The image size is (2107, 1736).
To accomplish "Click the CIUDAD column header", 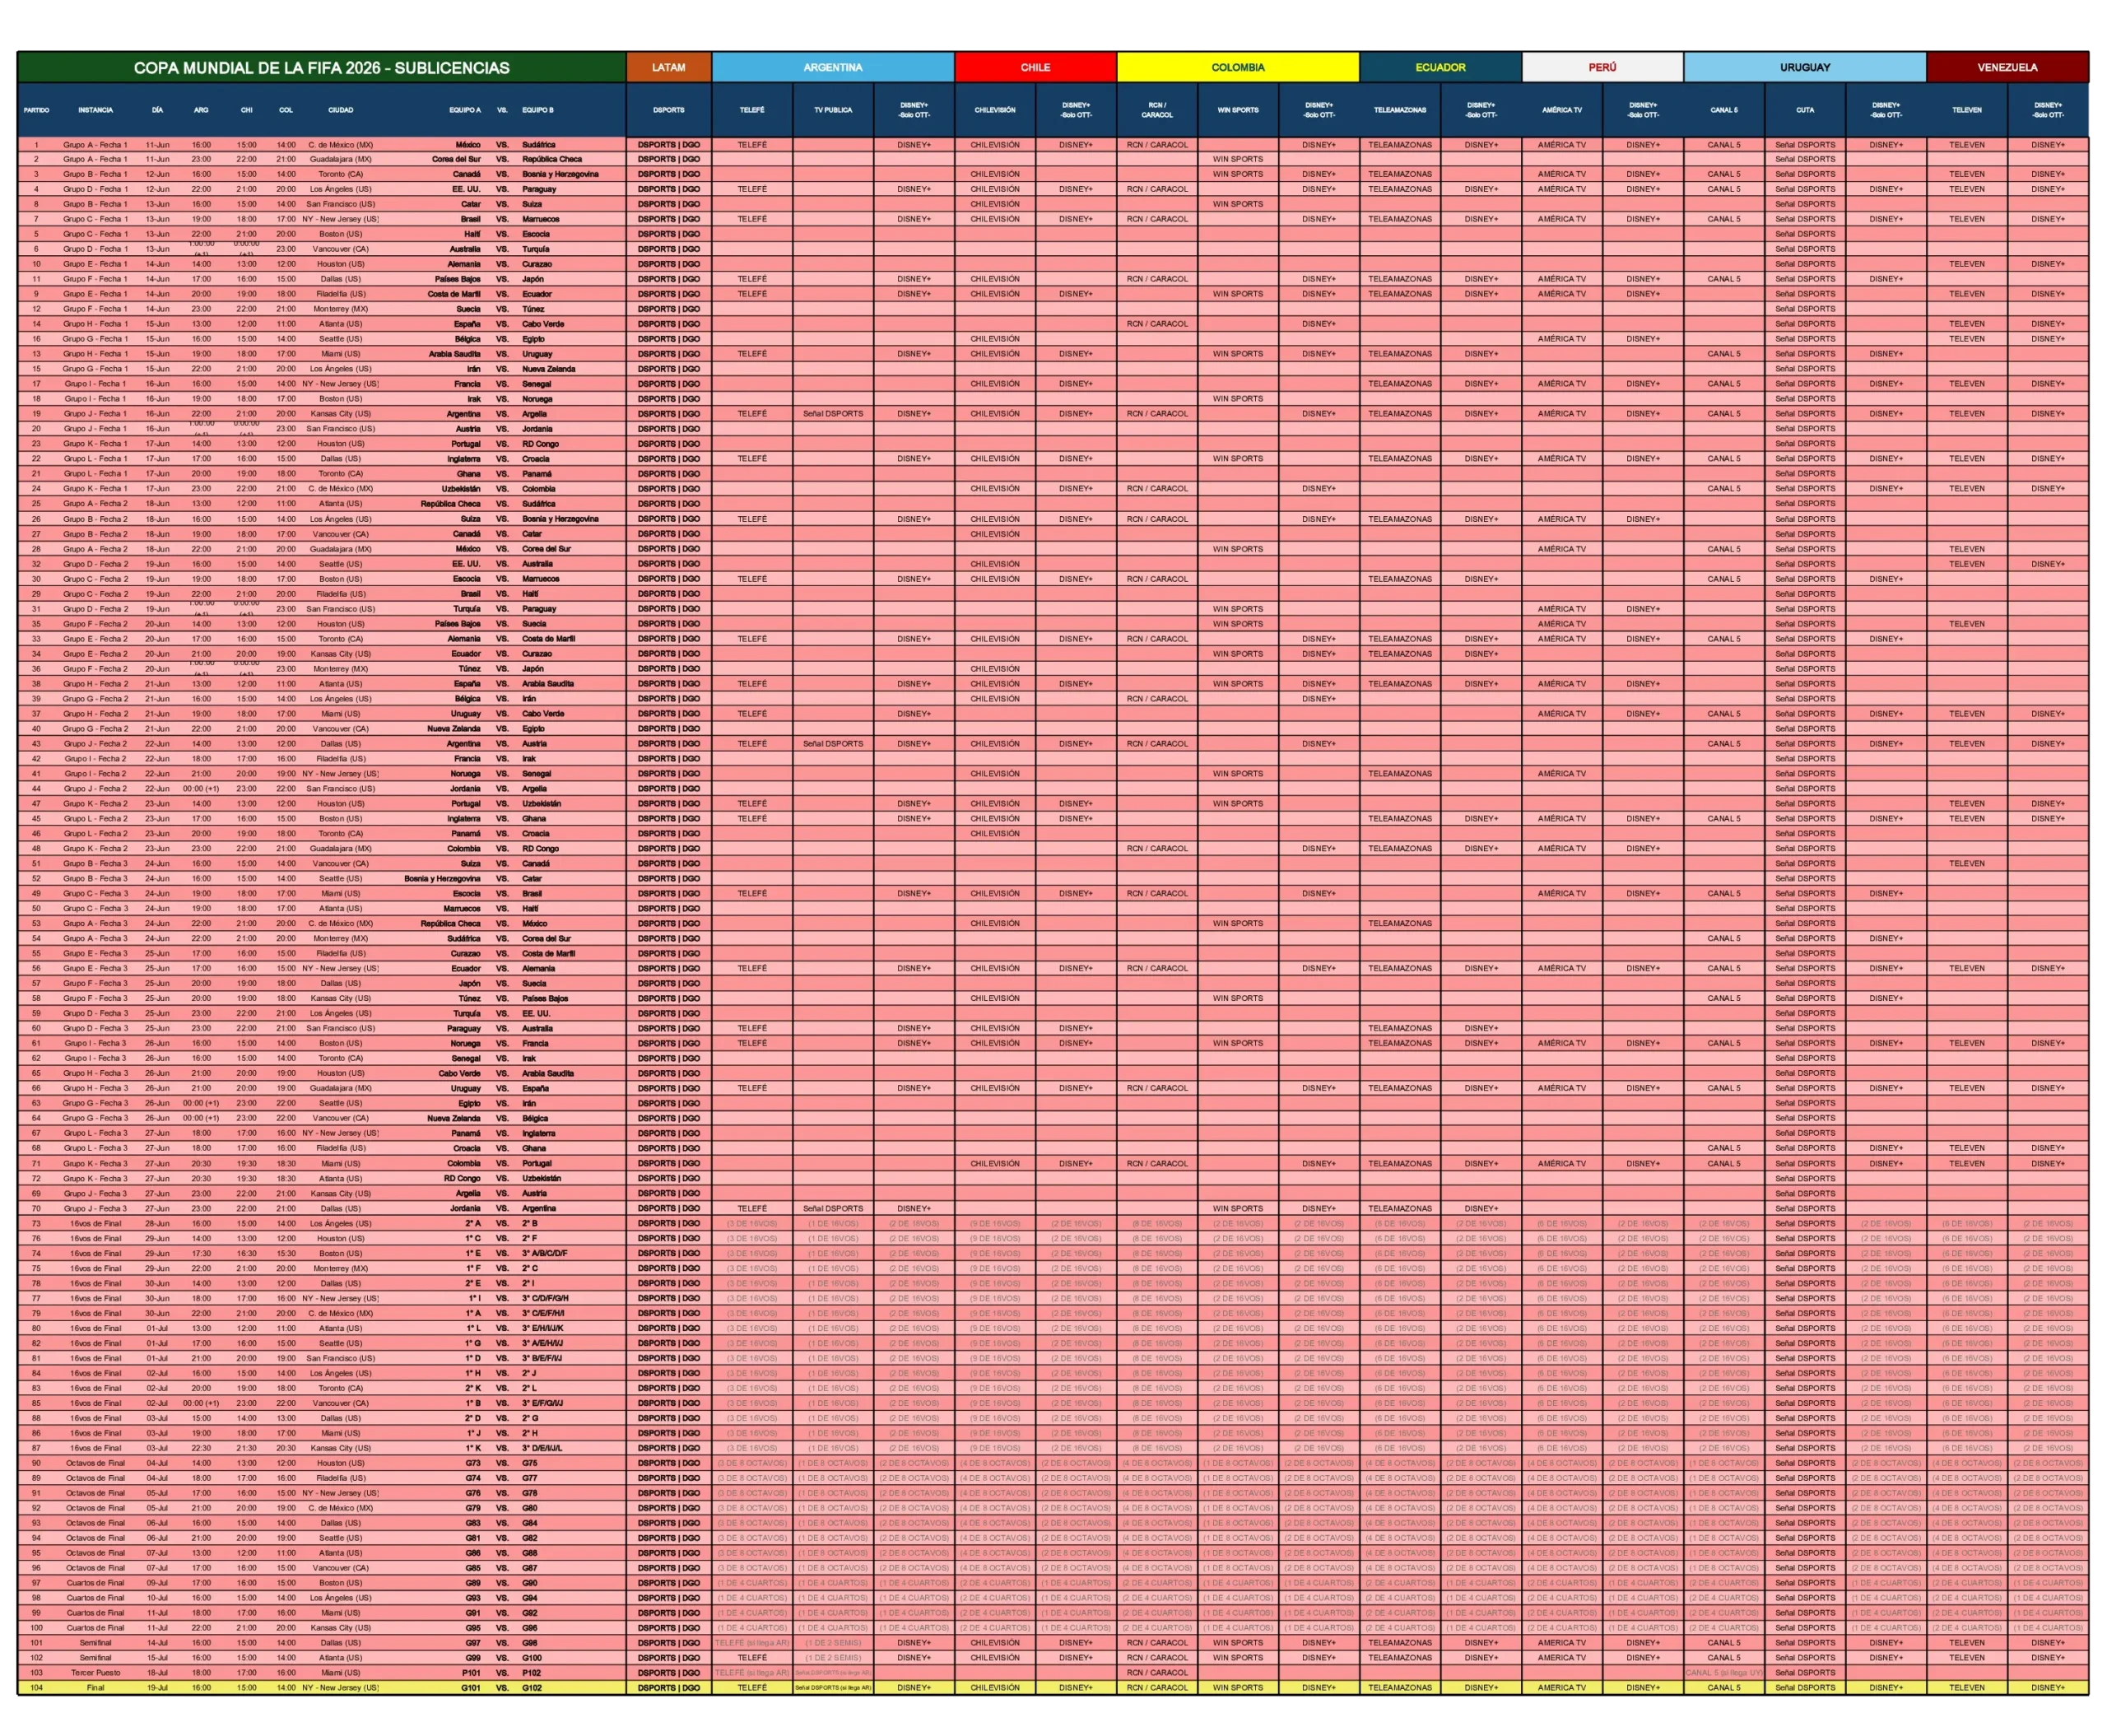I will coord(341,110).
